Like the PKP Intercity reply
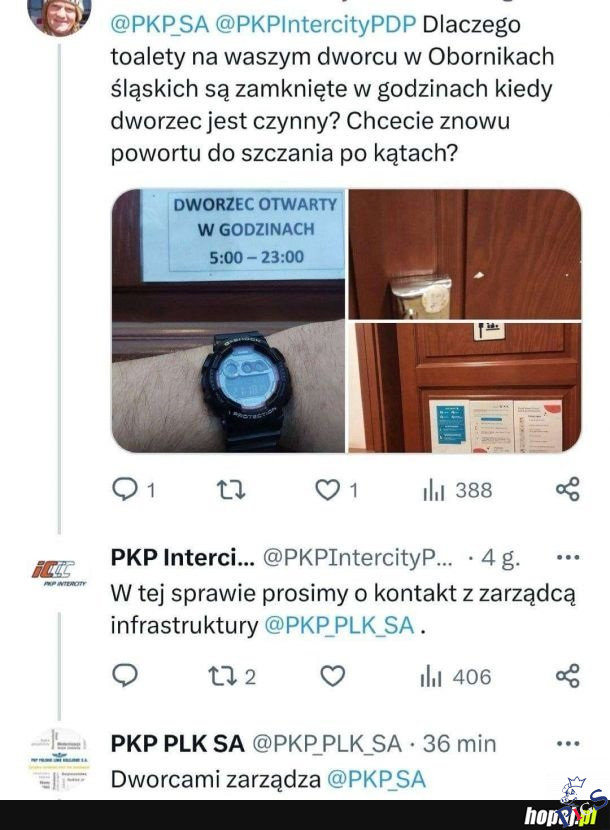610x830 pixels. (x=333, y=676)
